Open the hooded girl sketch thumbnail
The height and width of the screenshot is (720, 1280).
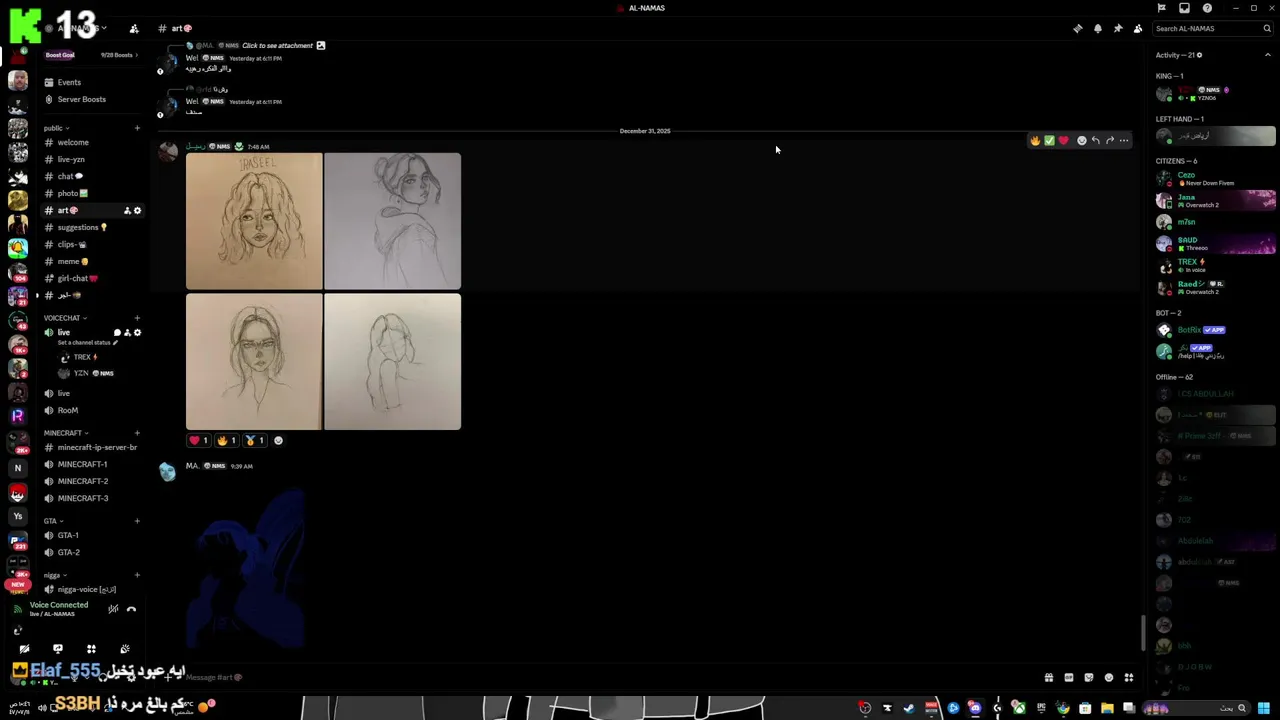(x=392, y=221)
